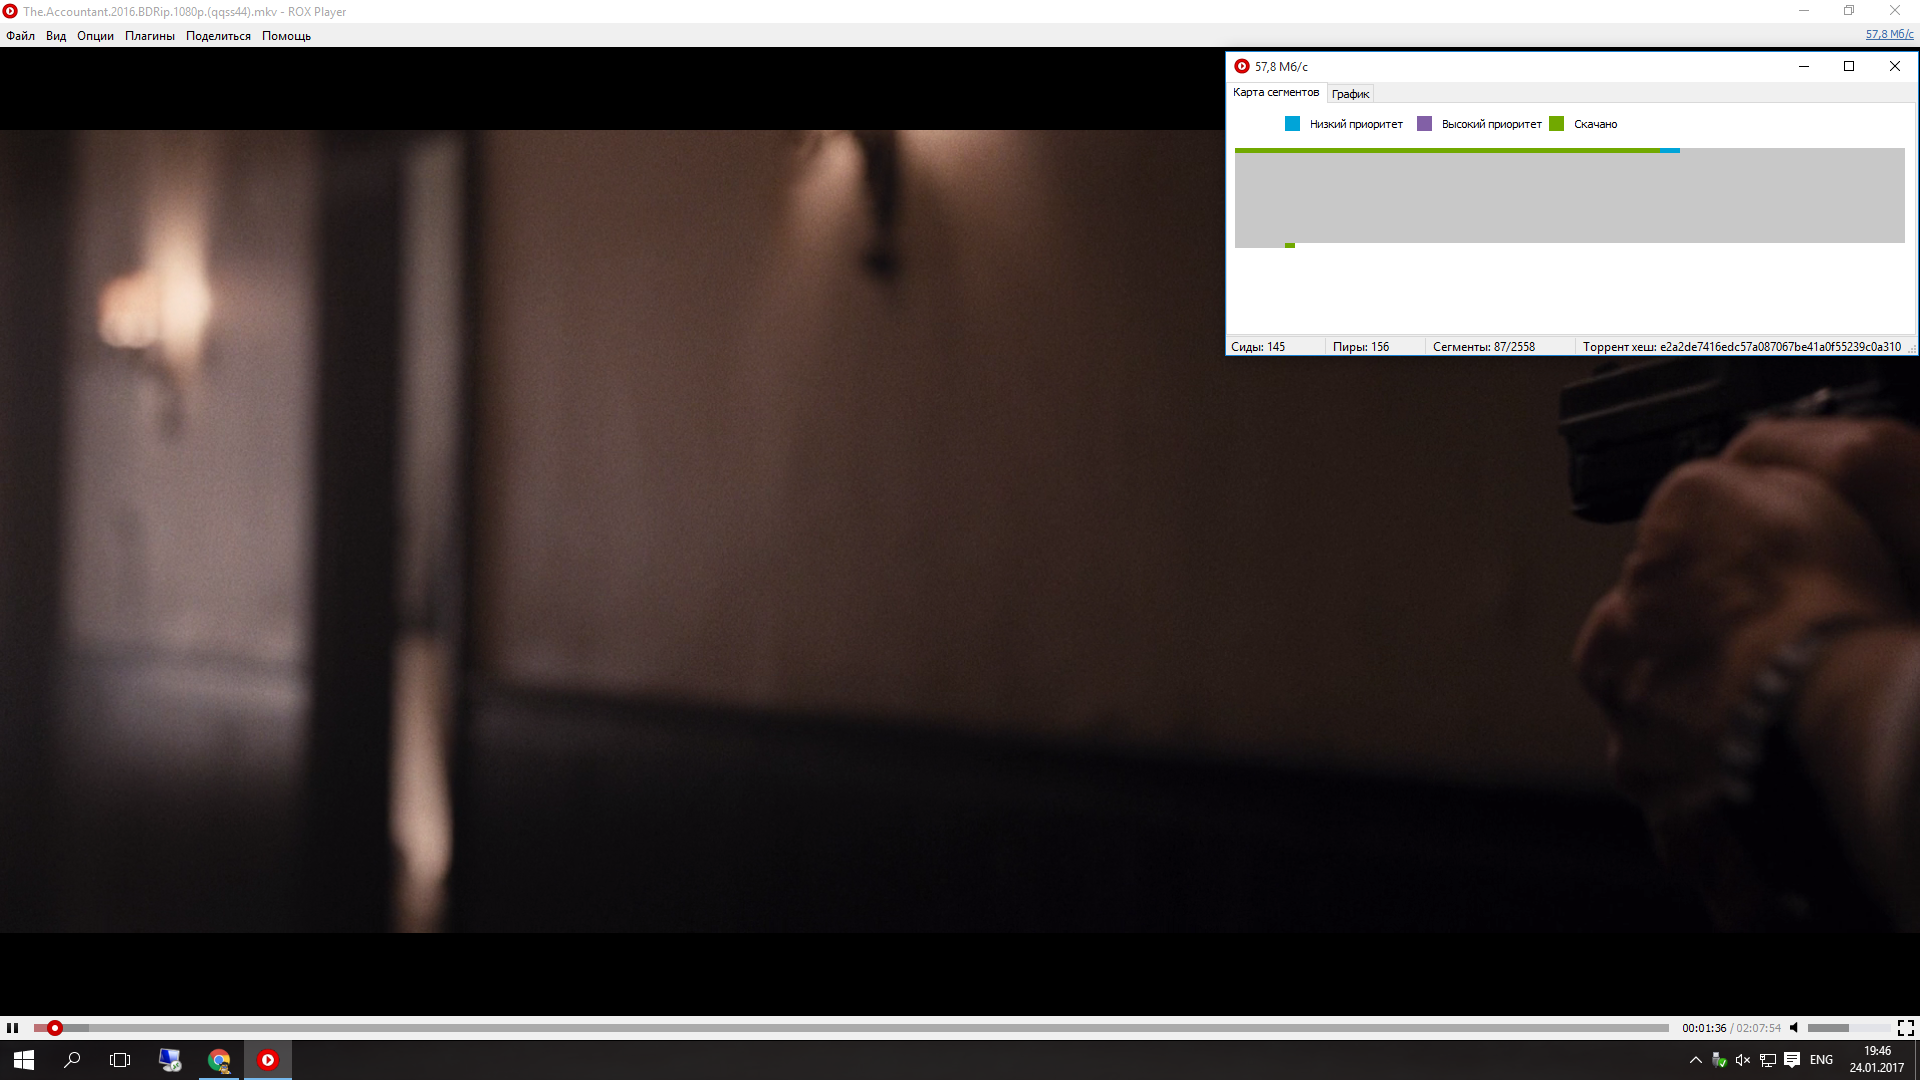Enter fullscreen mode with the corner icon
Image resolution: width=1920 pixels, height=1080 pixels.
1905,1028
